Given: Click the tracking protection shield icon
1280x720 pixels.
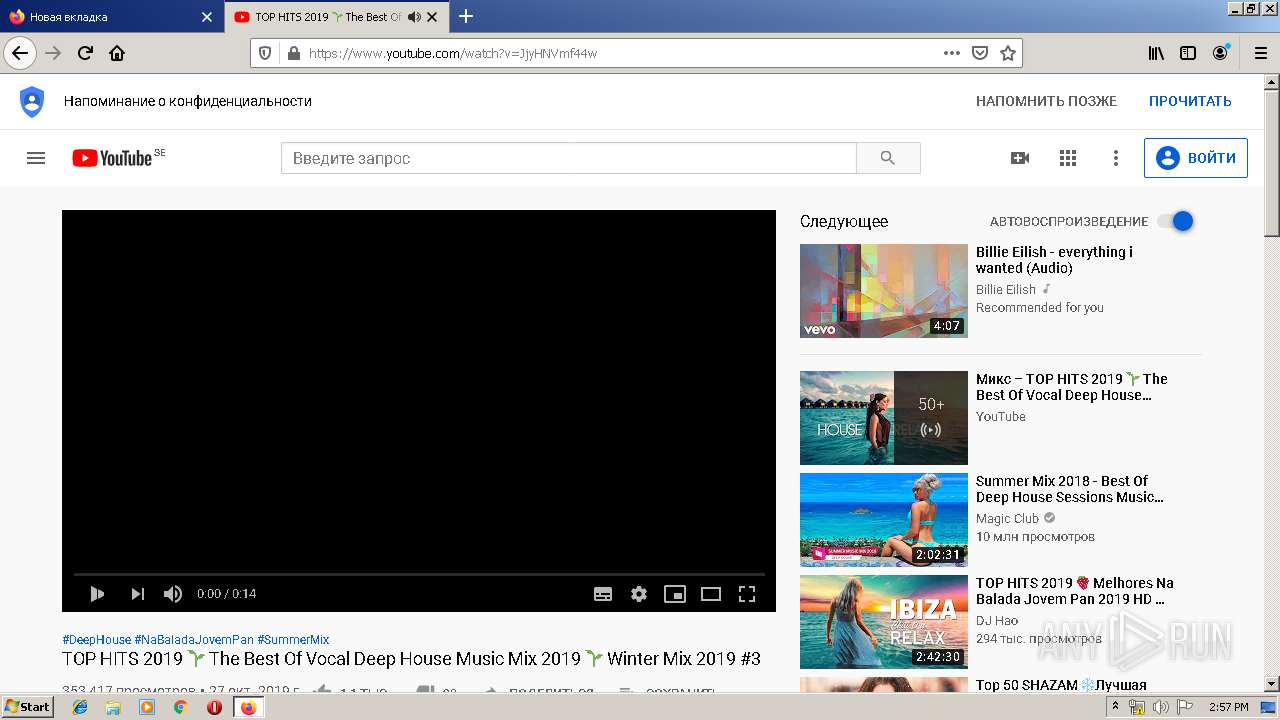Looking at the screenshot, I should [x=265, y=53].
